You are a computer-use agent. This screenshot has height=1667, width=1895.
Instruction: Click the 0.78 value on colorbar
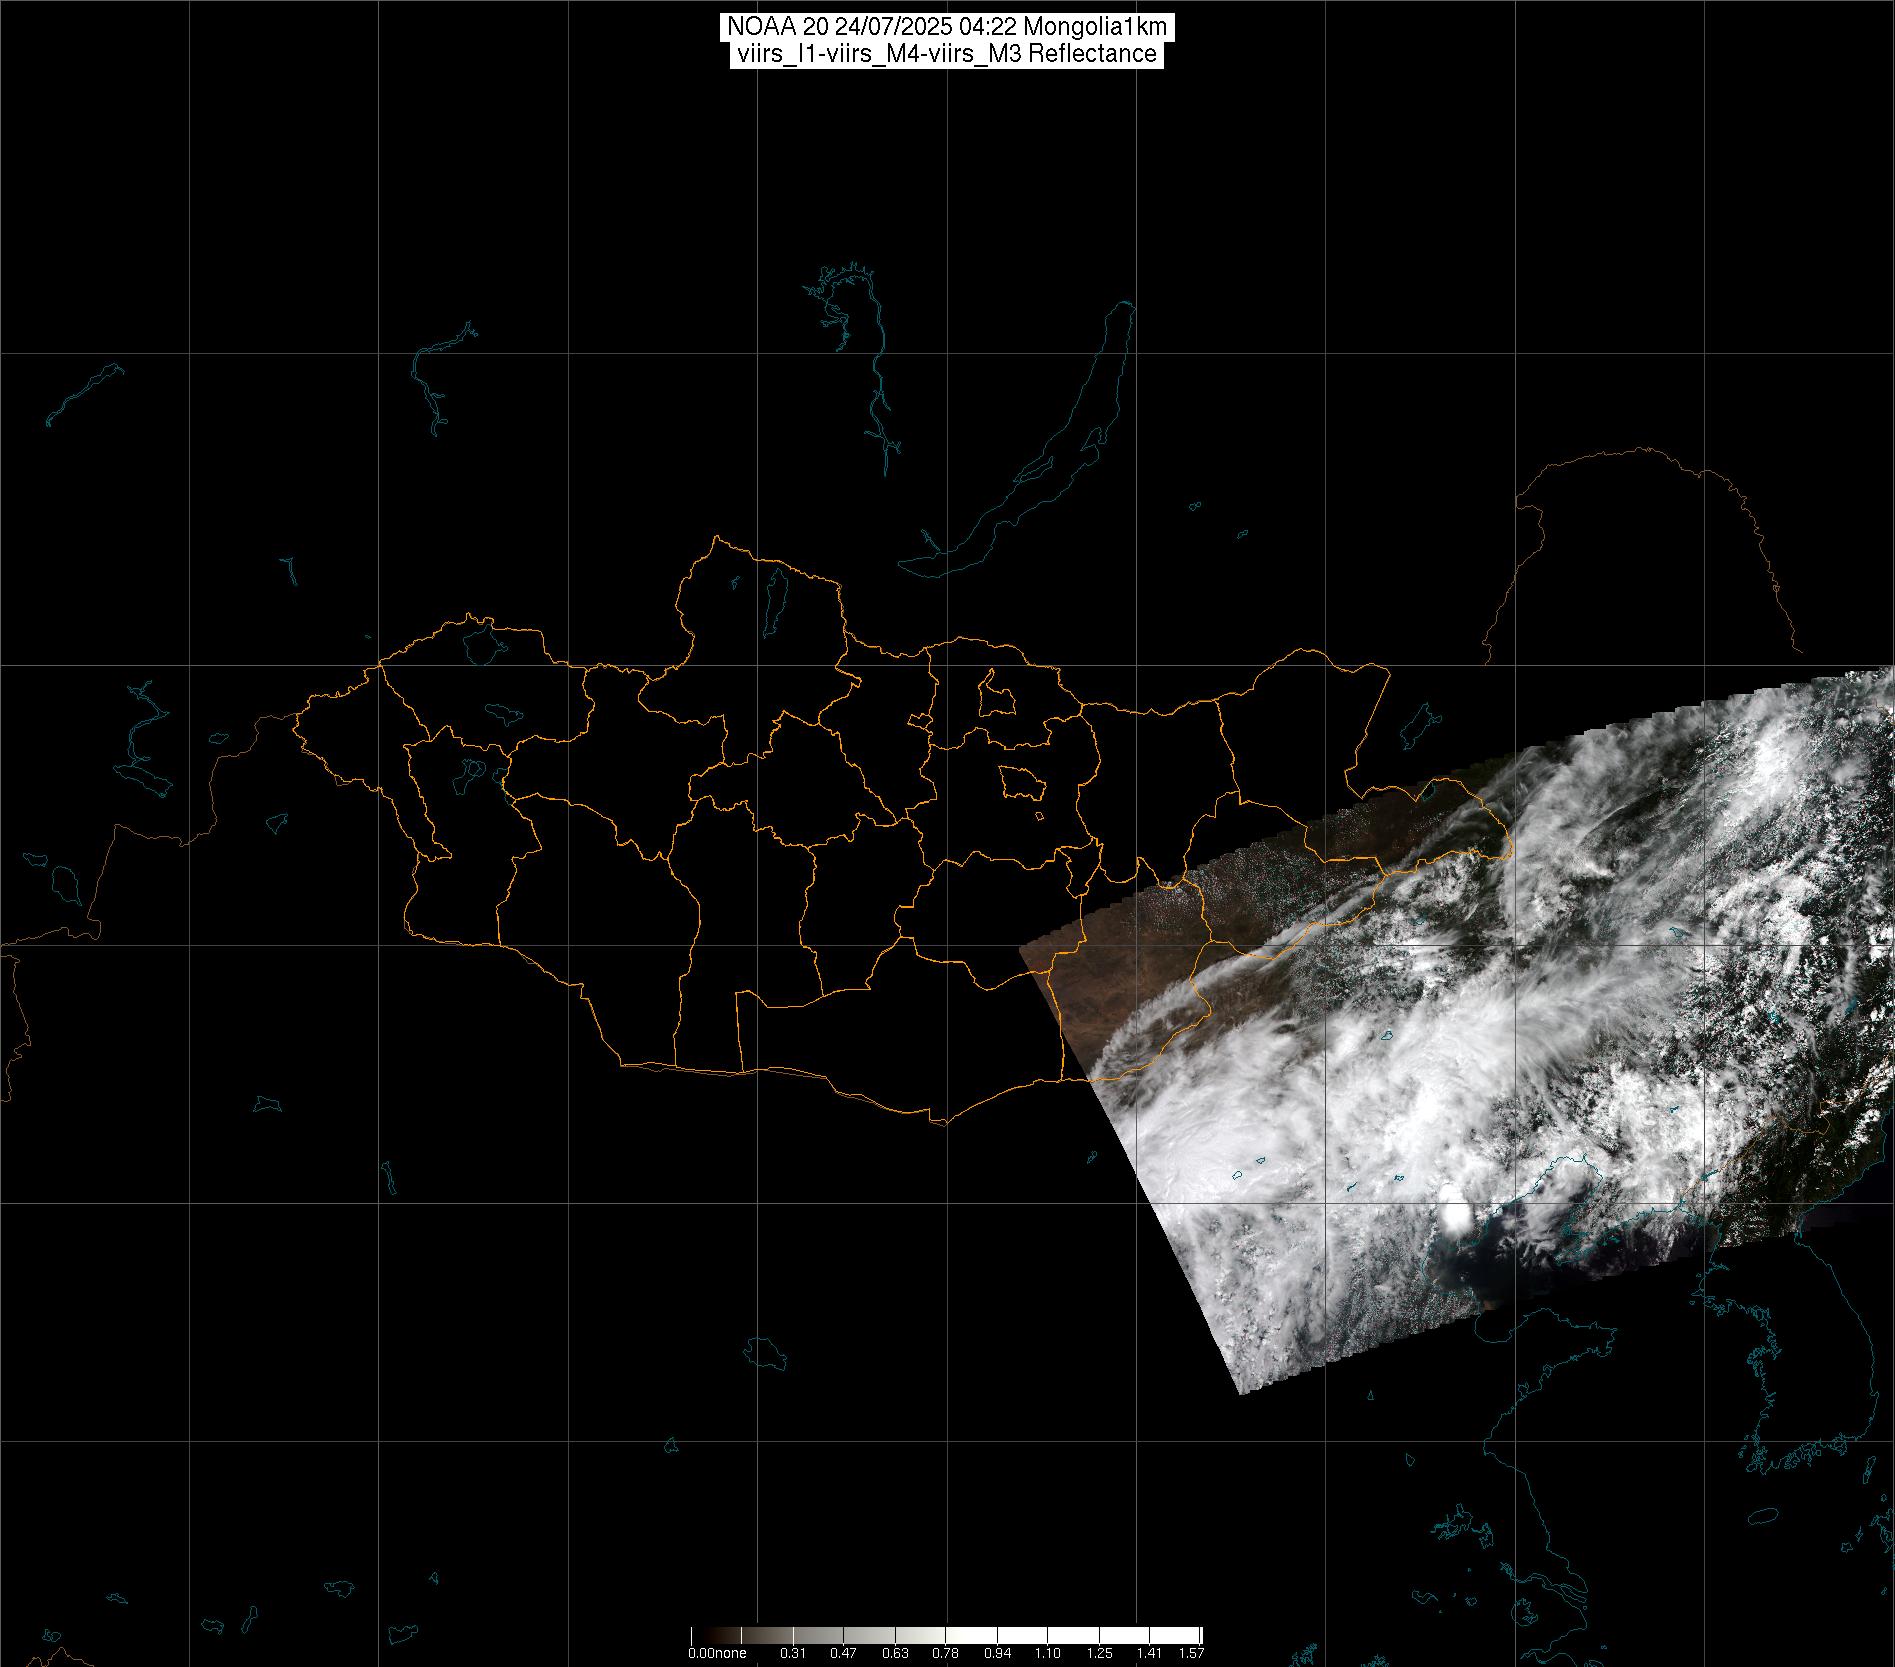945,1653
